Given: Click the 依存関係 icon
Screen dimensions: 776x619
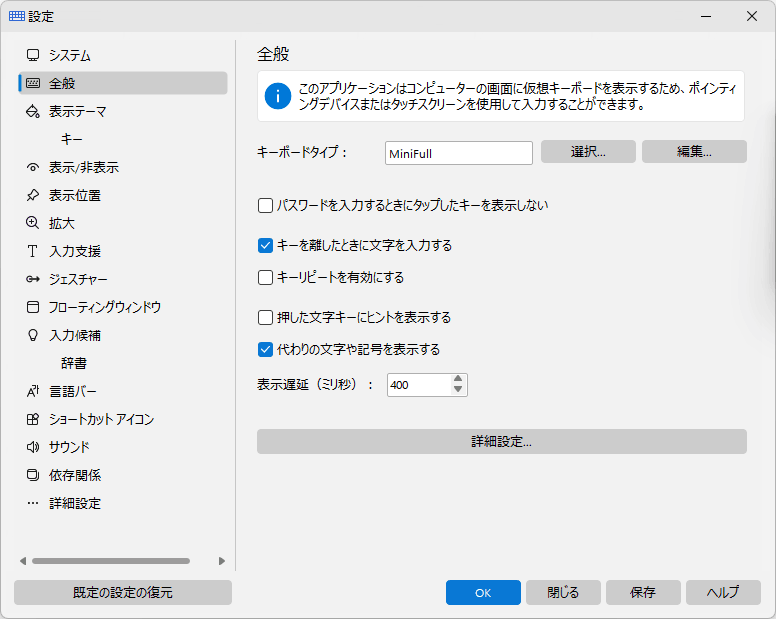Looking at the screenshot, I should 33,475.
